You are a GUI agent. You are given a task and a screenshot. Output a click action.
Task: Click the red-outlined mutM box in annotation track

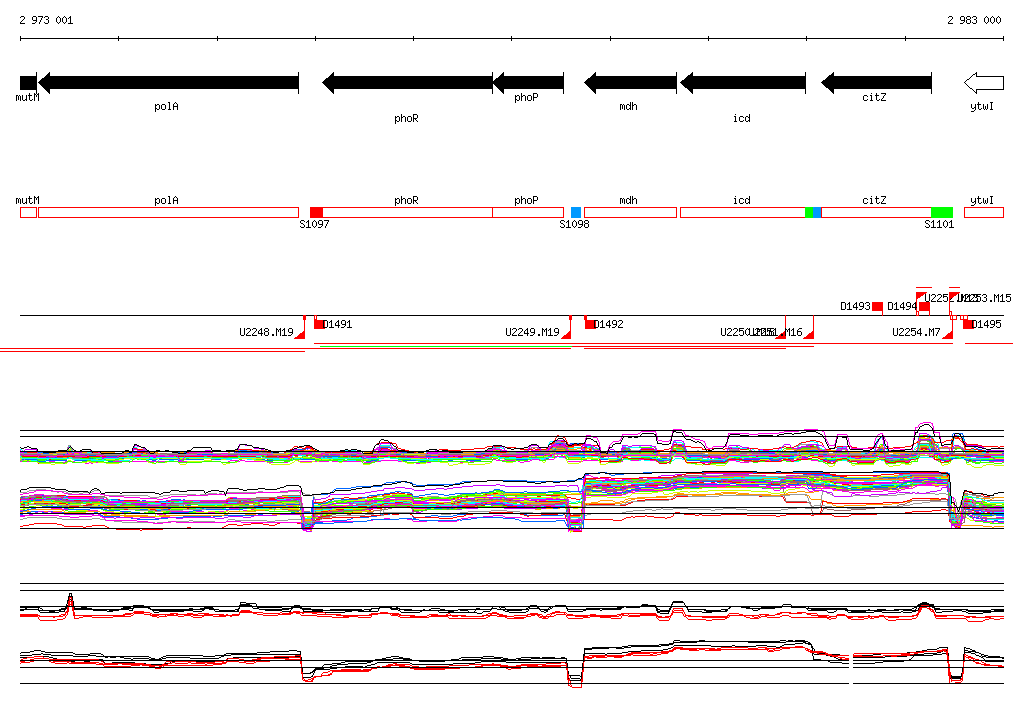pyautogui.click(x=28, y=212)
